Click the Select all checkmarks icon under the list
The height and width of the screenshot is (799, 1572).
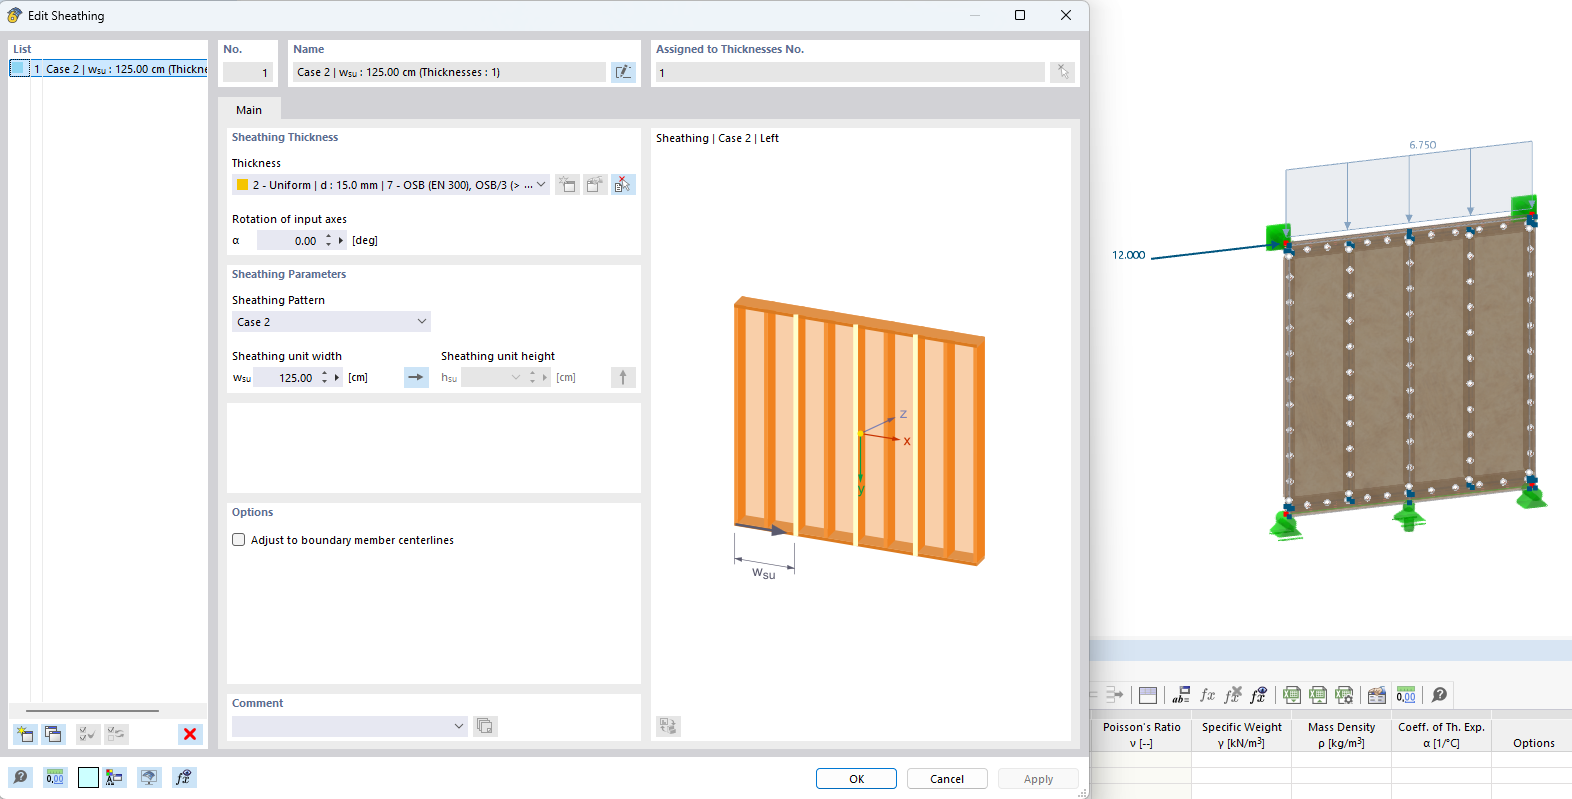click(88, 734)
